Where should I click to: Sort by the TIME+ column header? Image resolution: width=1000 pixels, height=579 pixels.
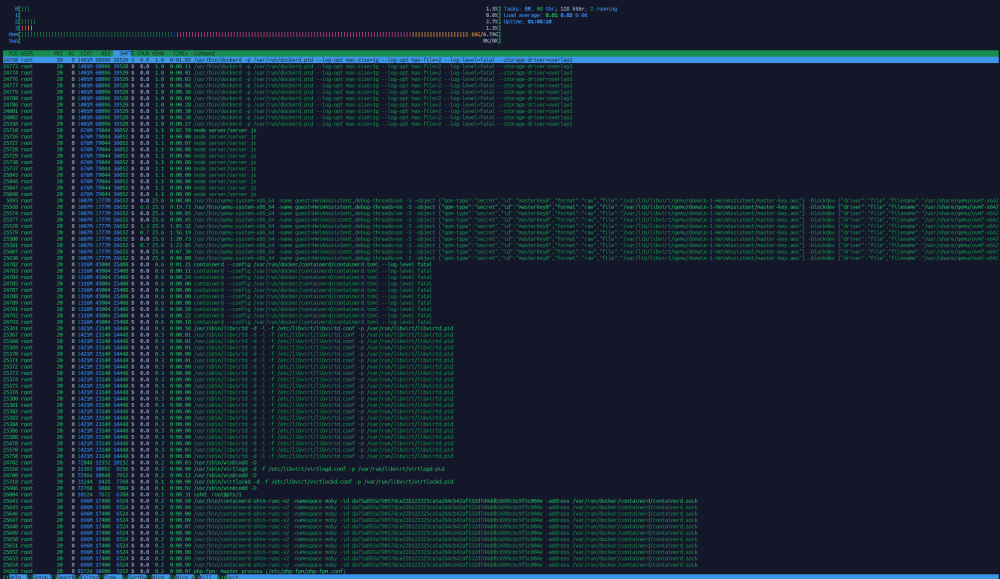click(x=180, y=54)
